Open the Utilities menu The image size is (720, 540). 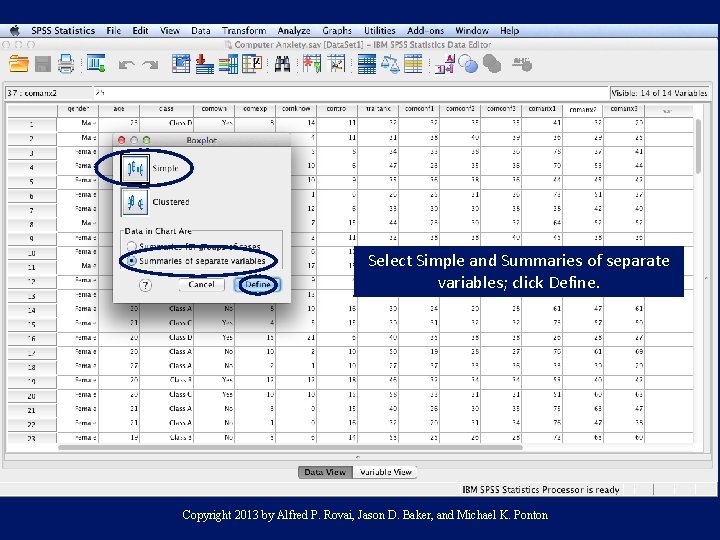(x=379, y=31)
